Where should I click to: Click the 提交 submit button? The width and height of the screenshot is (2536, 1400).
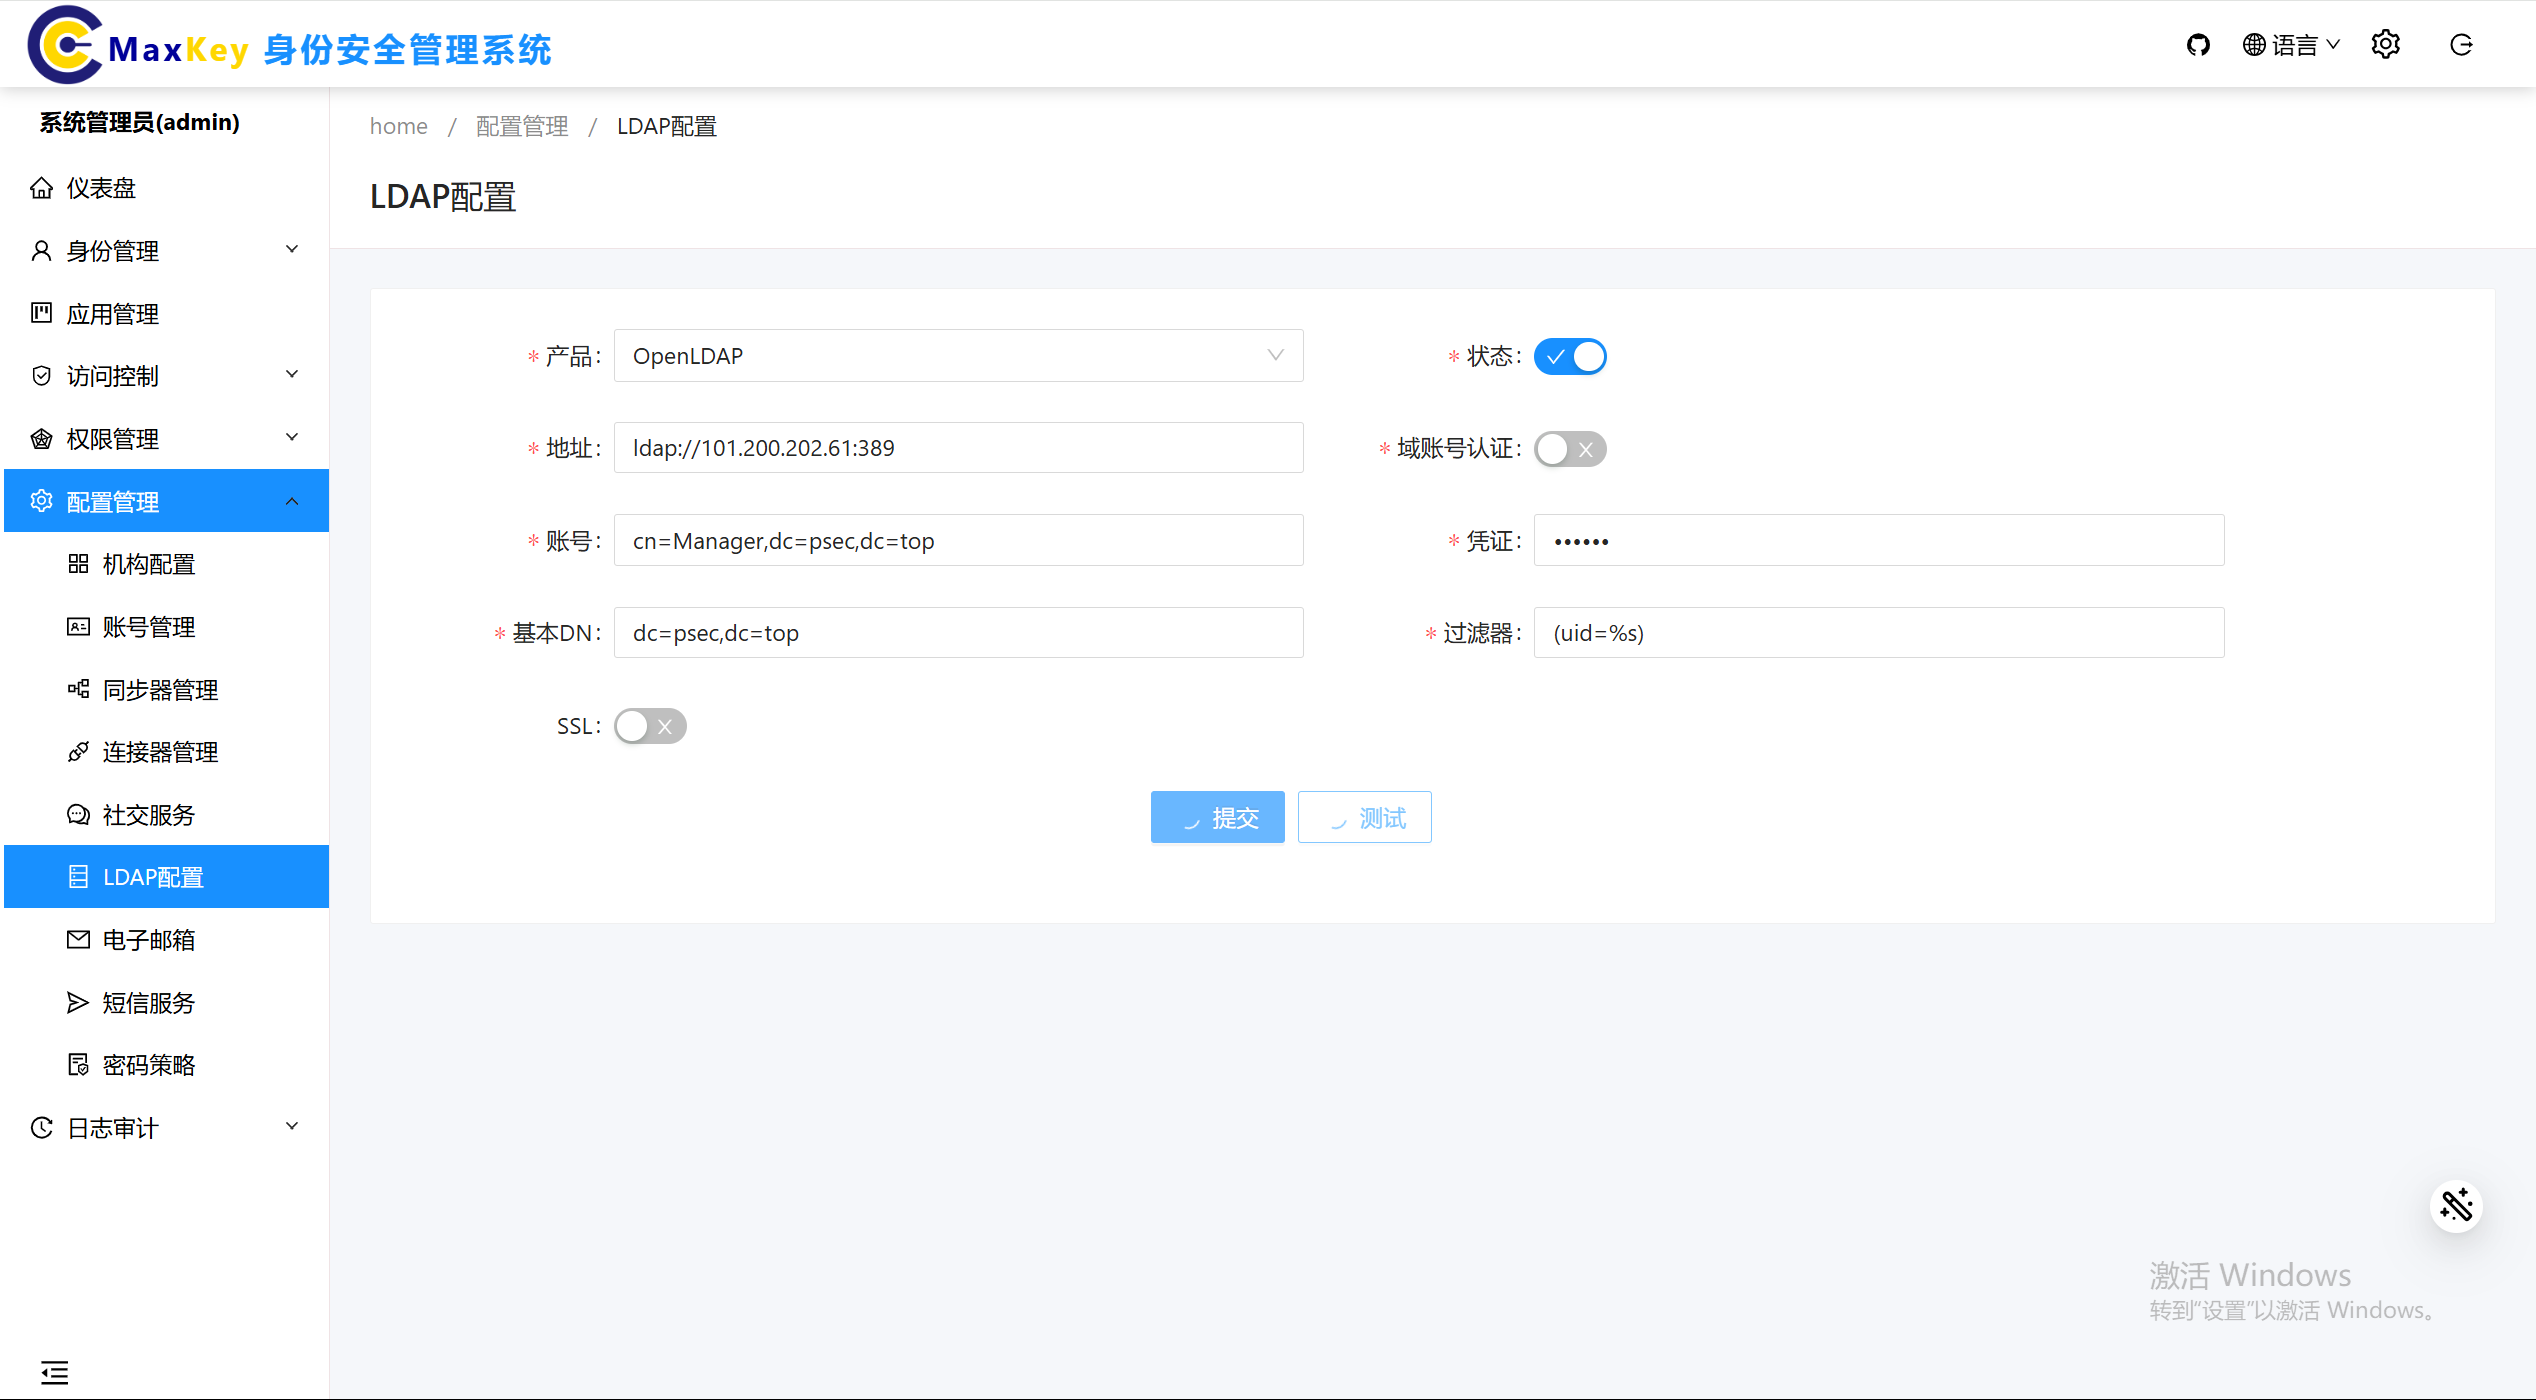[x=1217, y=818]
